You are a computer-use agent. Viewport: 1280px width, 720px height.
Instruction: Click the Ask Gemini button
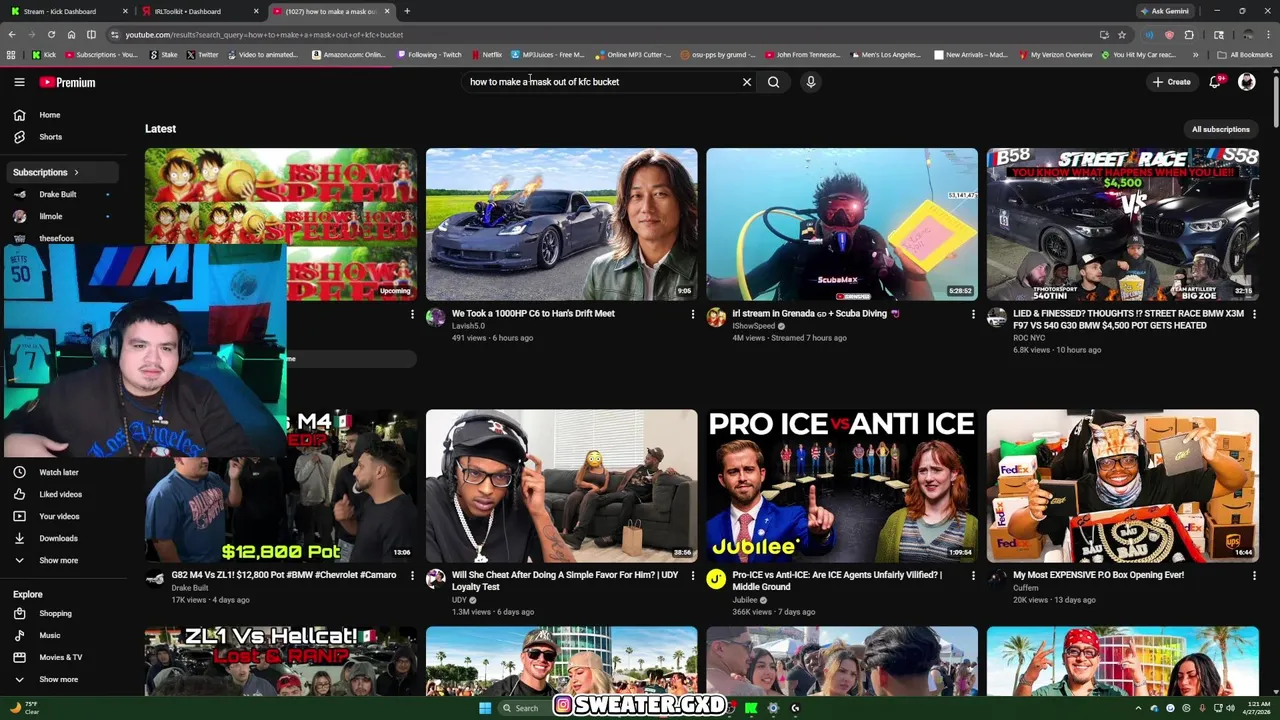coord(1165,11)
